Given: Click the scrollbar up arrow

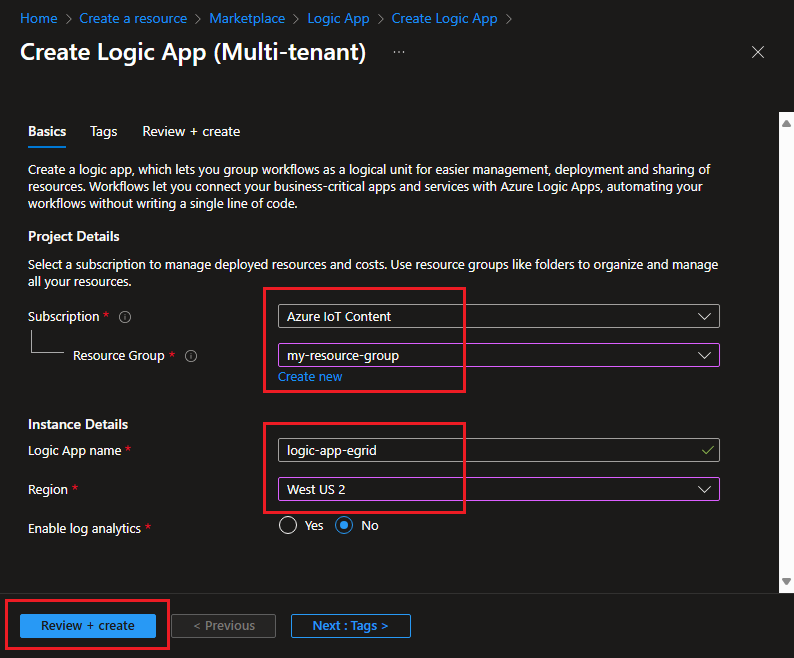Looking at the screenshot, I should [x=785, y=121].
